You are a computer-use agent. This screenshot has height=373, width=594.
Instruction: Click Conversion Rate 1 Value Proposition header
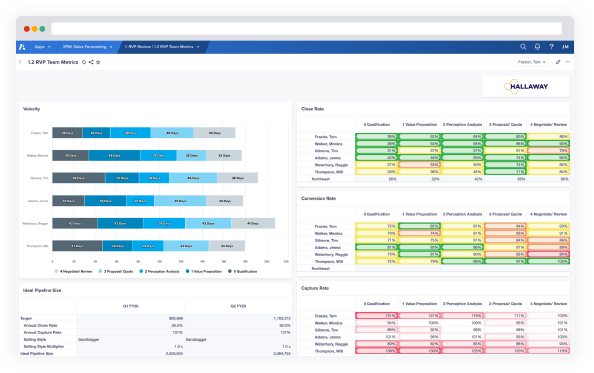click(419, 214)
